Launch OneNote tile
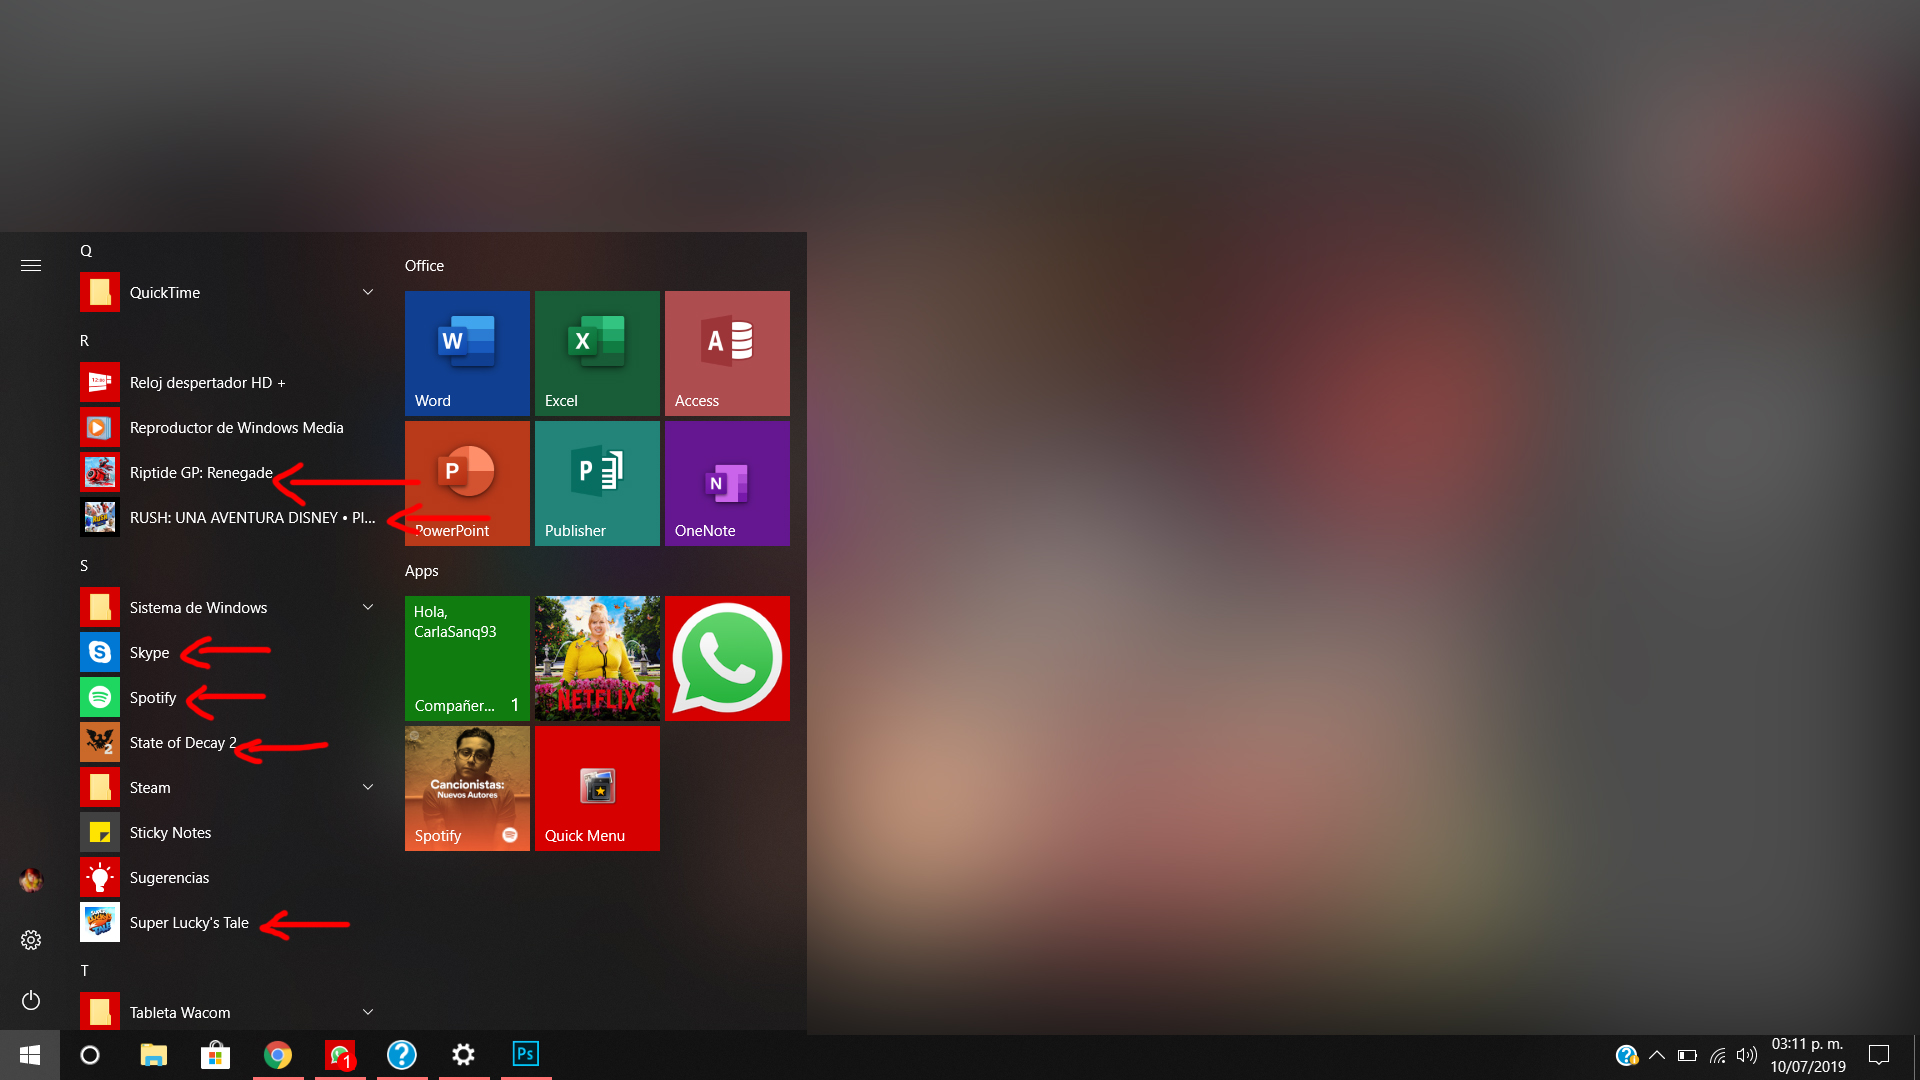 click(727, 483)
